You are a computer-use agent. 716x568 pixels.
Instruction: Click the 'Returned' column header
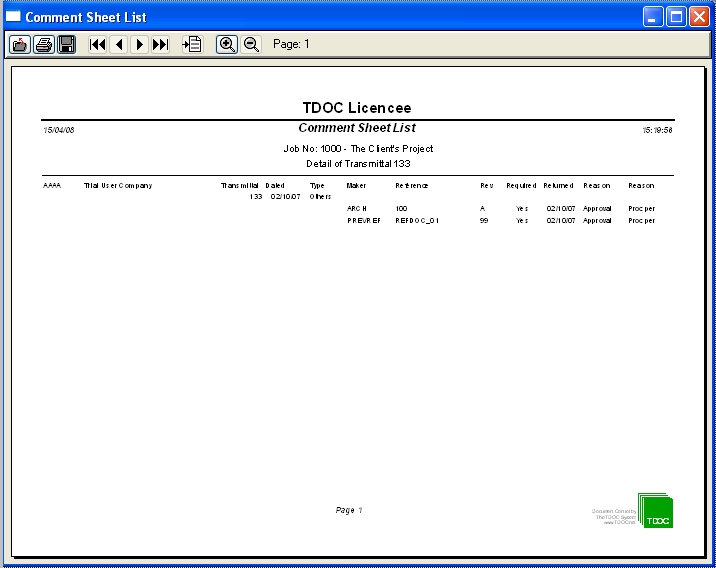pyautogui.click(x=558, y=185)
